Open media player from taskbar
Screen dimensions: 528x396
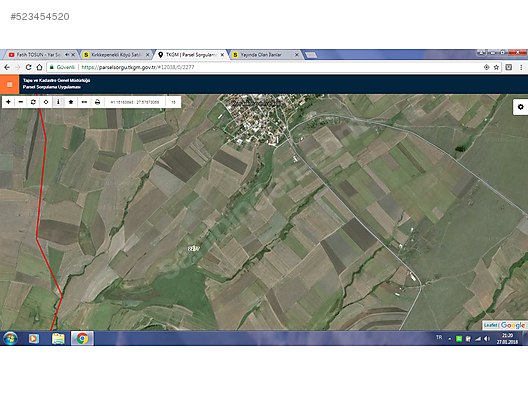[x=33, y=338]
